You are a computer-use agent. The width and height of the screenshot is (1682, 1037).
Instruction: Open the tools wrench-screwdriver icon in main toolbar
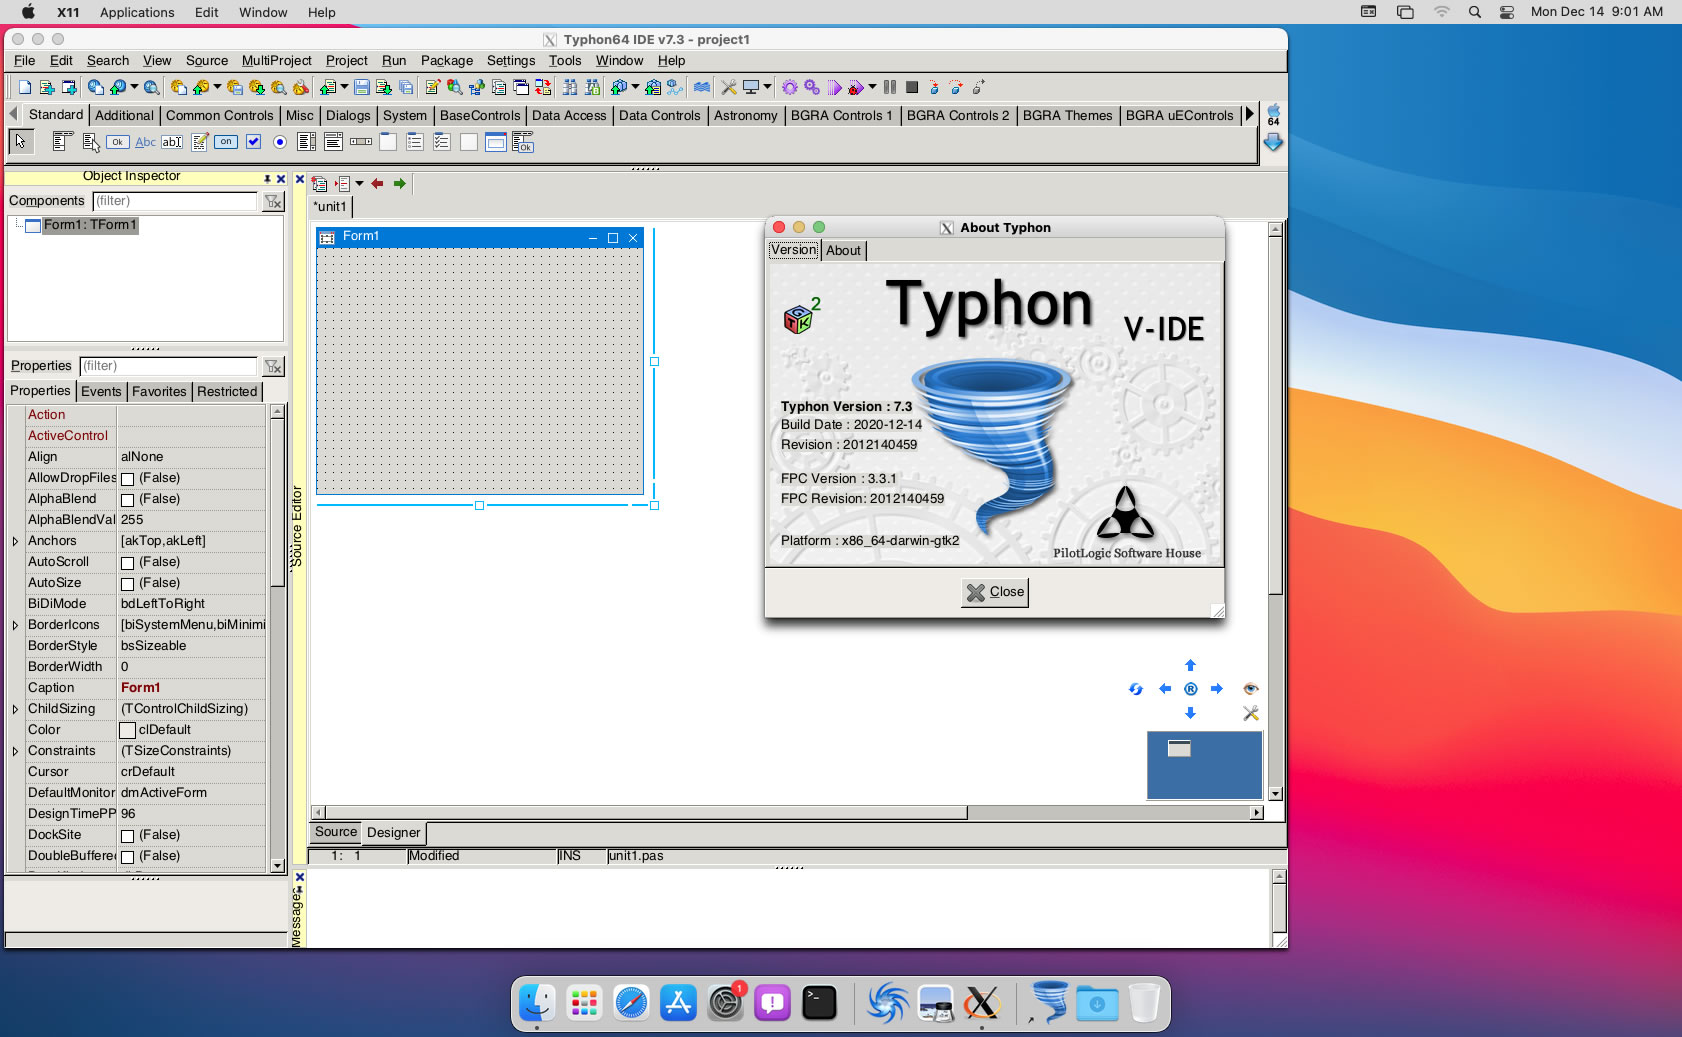(729, 87)
